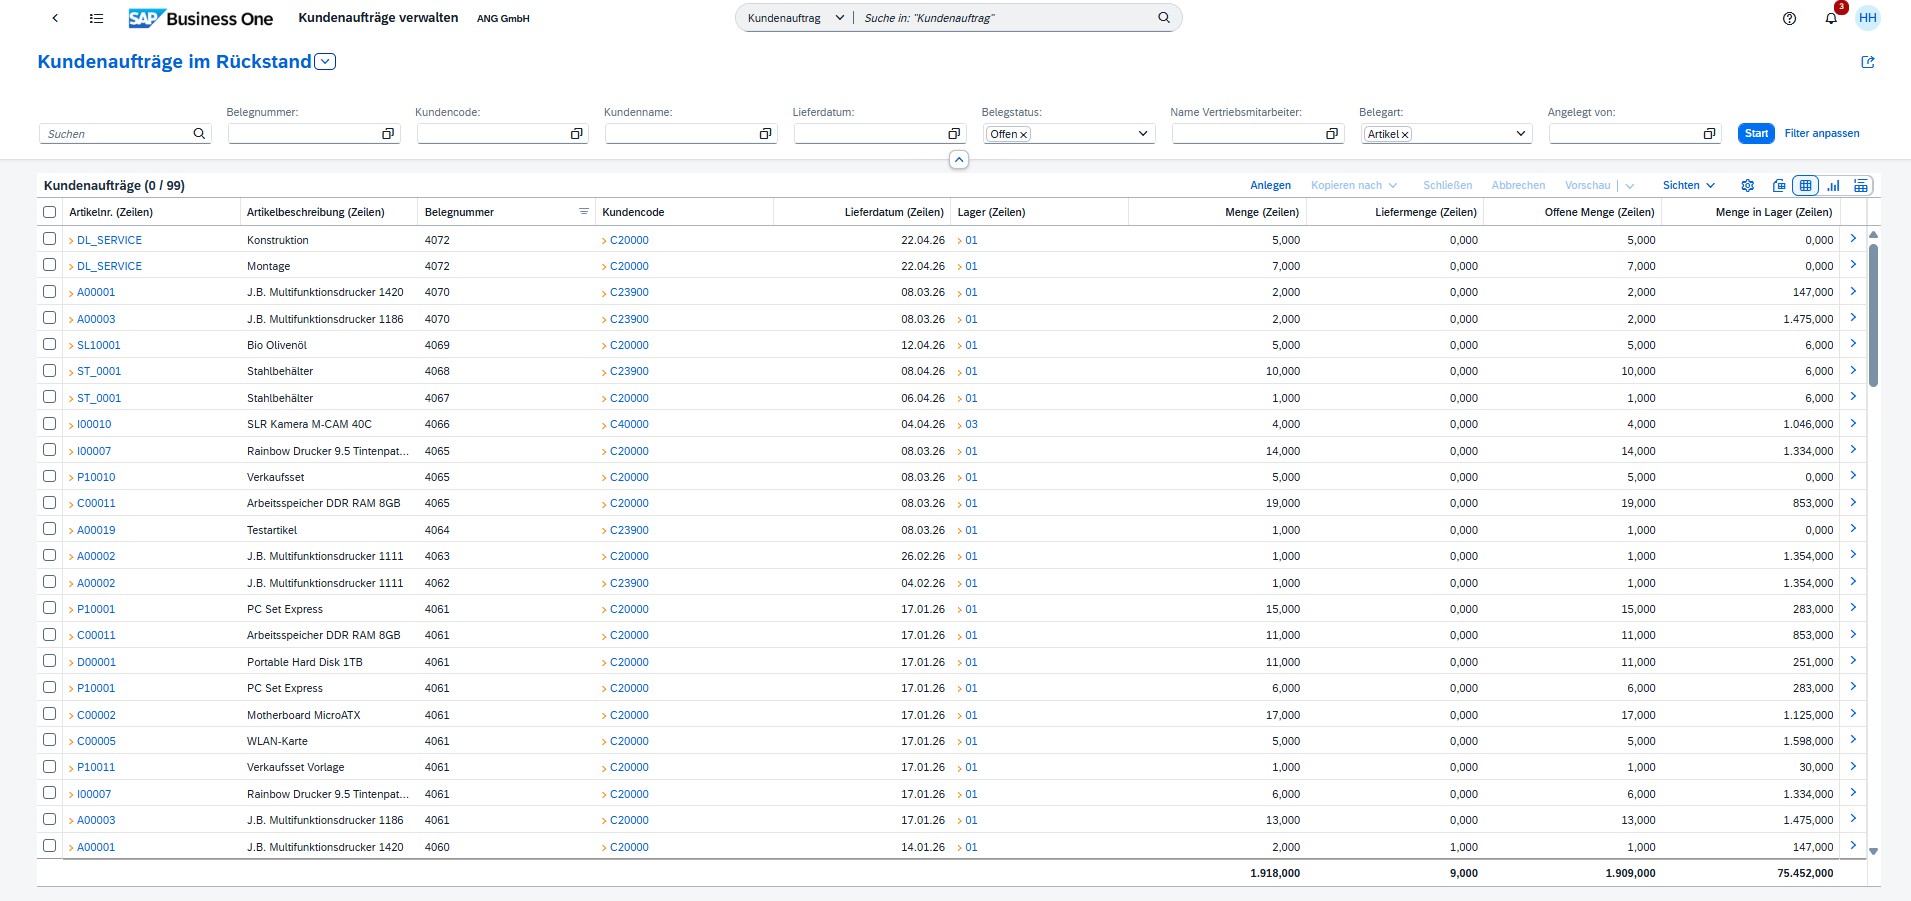Click the export to spreadsheet icon
This screenshot has height=901, width=1911.
click(x=1779, y=186)
